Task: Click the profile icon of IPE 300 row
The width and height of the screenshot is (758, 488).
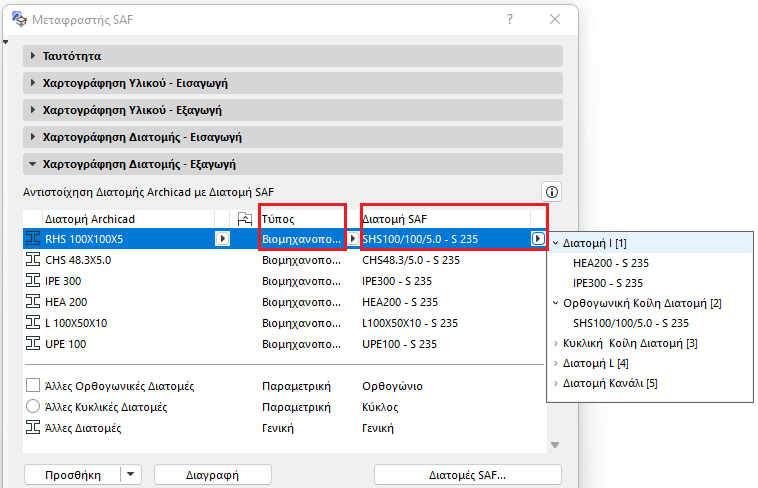Action: coord(33,281)
